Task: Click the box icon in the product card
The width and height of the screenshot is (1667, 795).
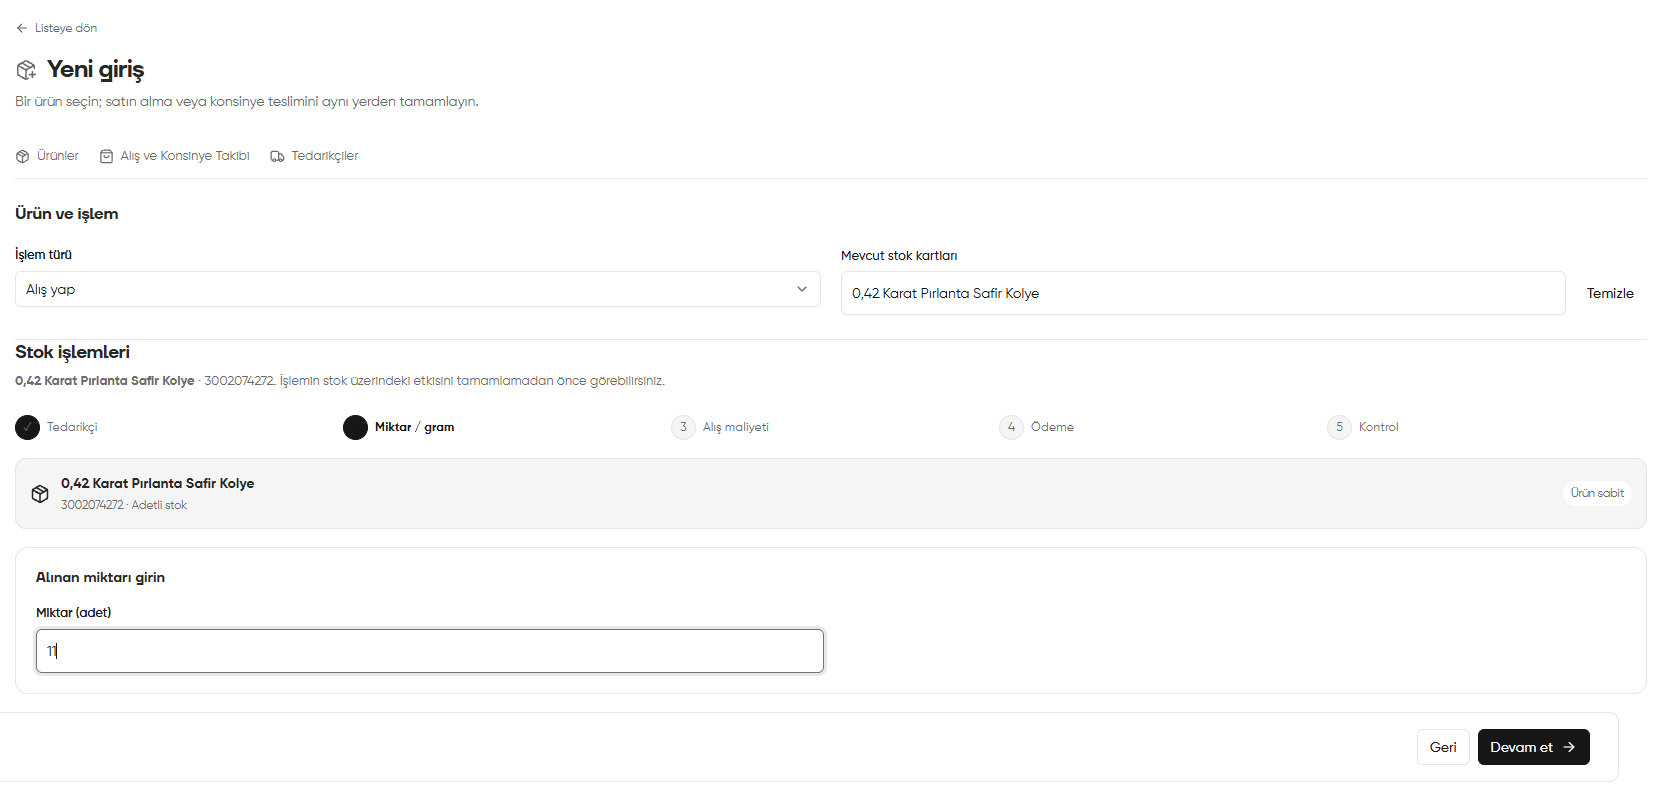Action: pyautogui.click(x=40, y=494)
